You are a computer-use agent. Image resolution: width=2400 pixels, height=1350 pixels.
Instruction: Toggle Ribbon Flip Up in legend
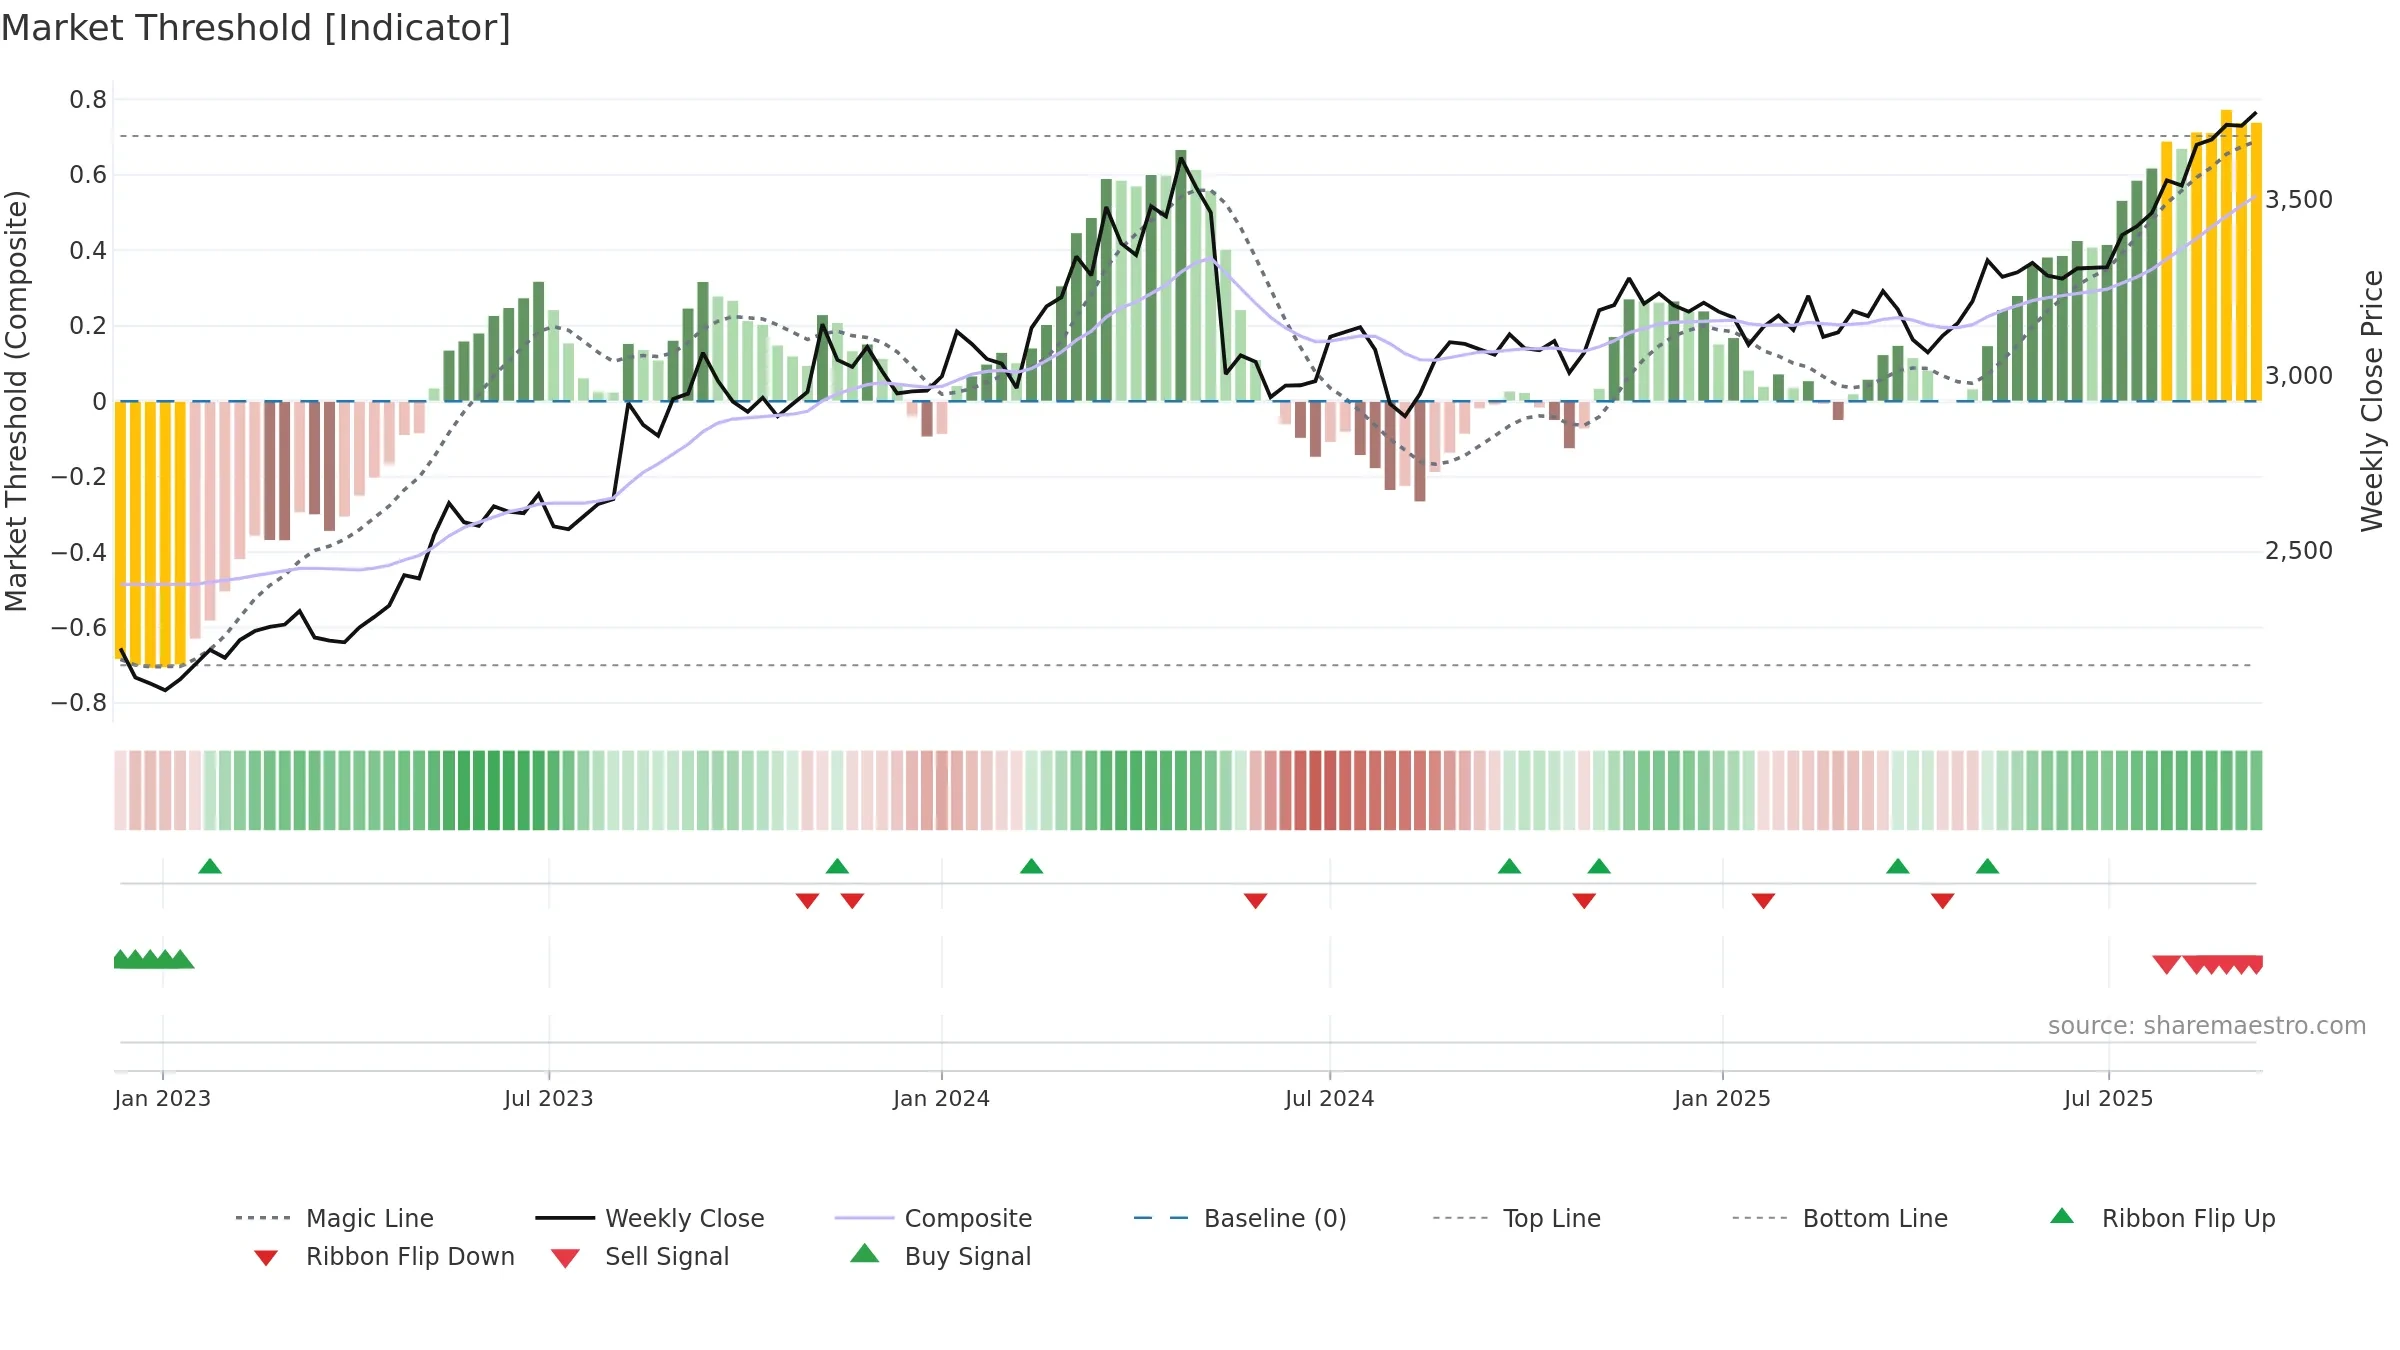pyautogui.click(x=2162, y=1218)
